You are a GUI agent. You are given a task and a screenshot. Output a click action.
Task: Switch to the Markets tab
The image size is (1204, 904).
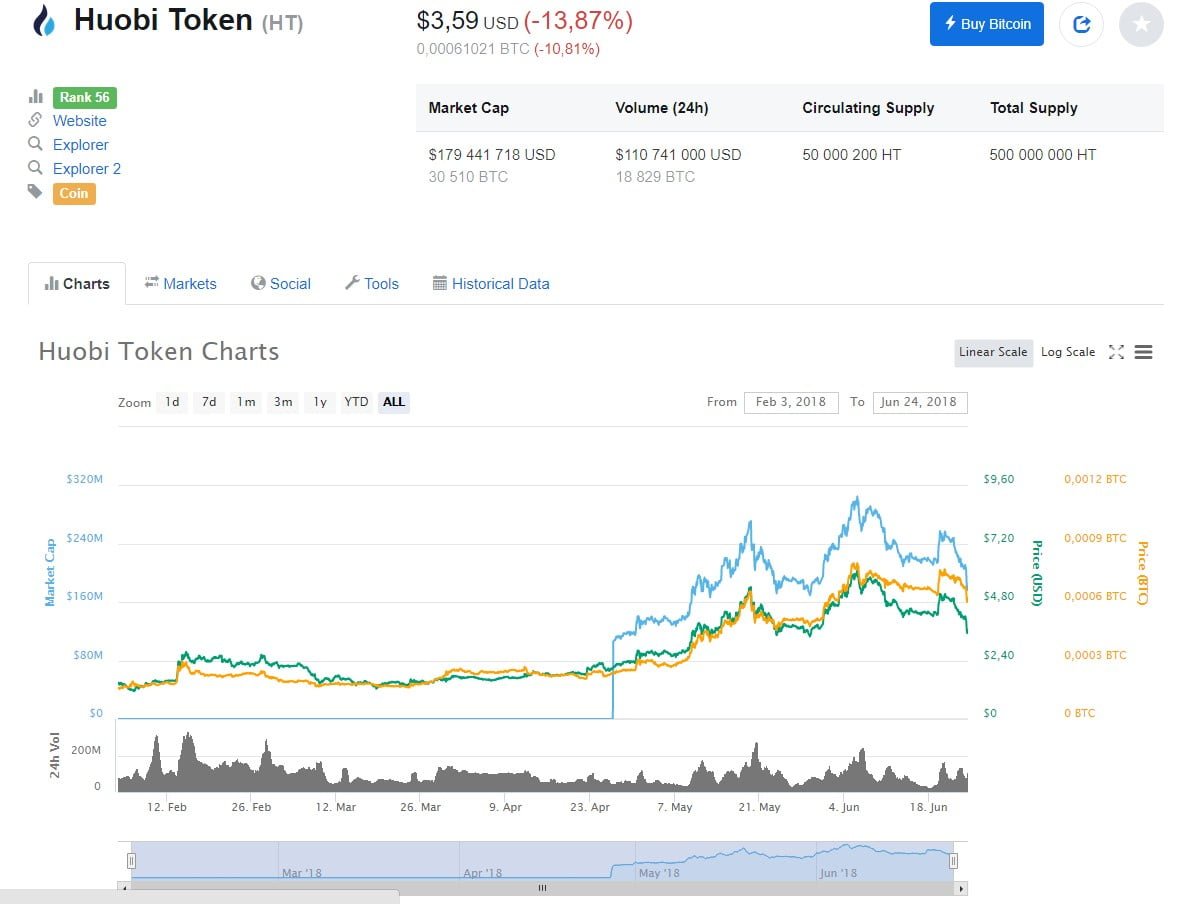tap(181, 283)
